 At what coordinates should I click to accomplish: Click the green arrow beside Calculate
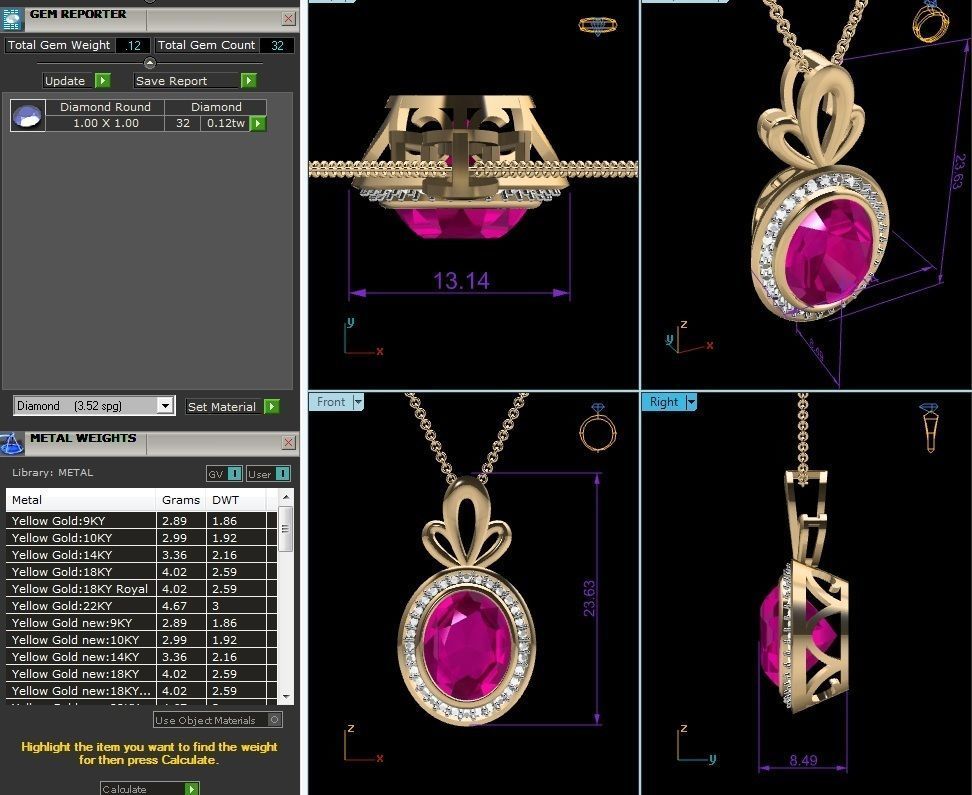(192, 789)
